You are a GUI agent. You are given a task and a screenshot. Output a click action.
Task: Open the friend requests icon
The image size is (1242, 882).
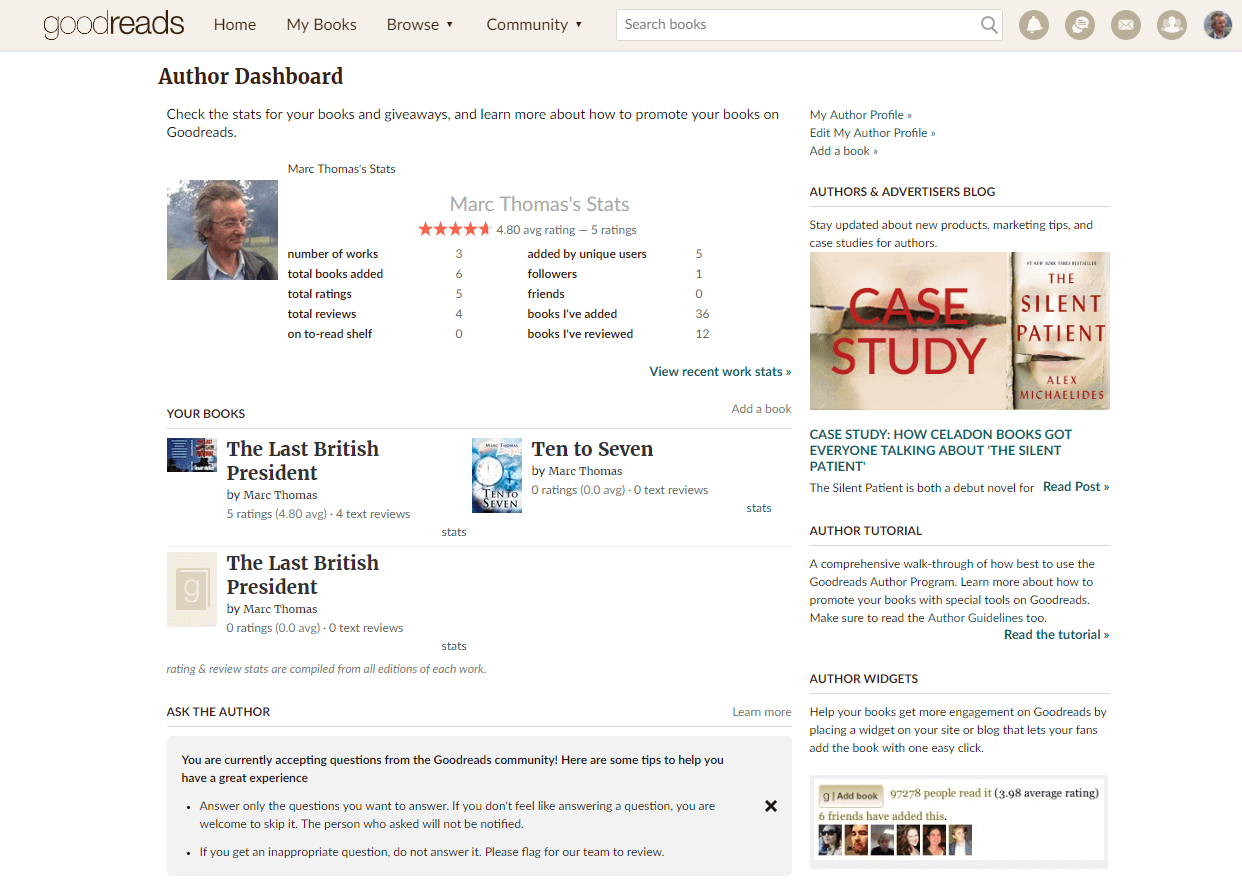click(1172, 25)
